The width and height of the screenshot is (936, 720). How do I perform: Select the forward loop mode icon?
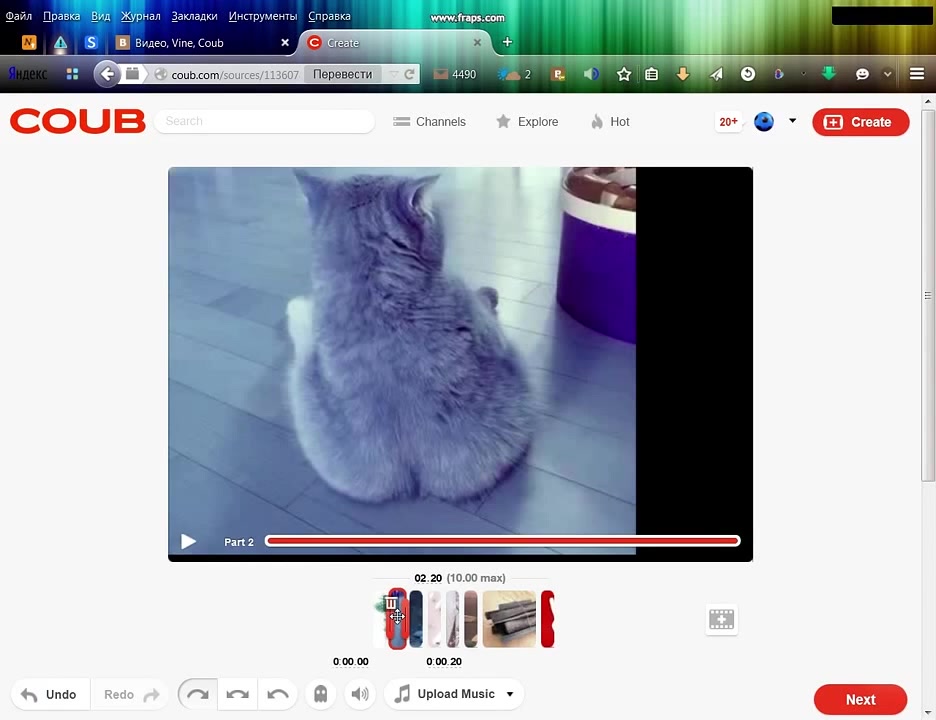(198, 694)
